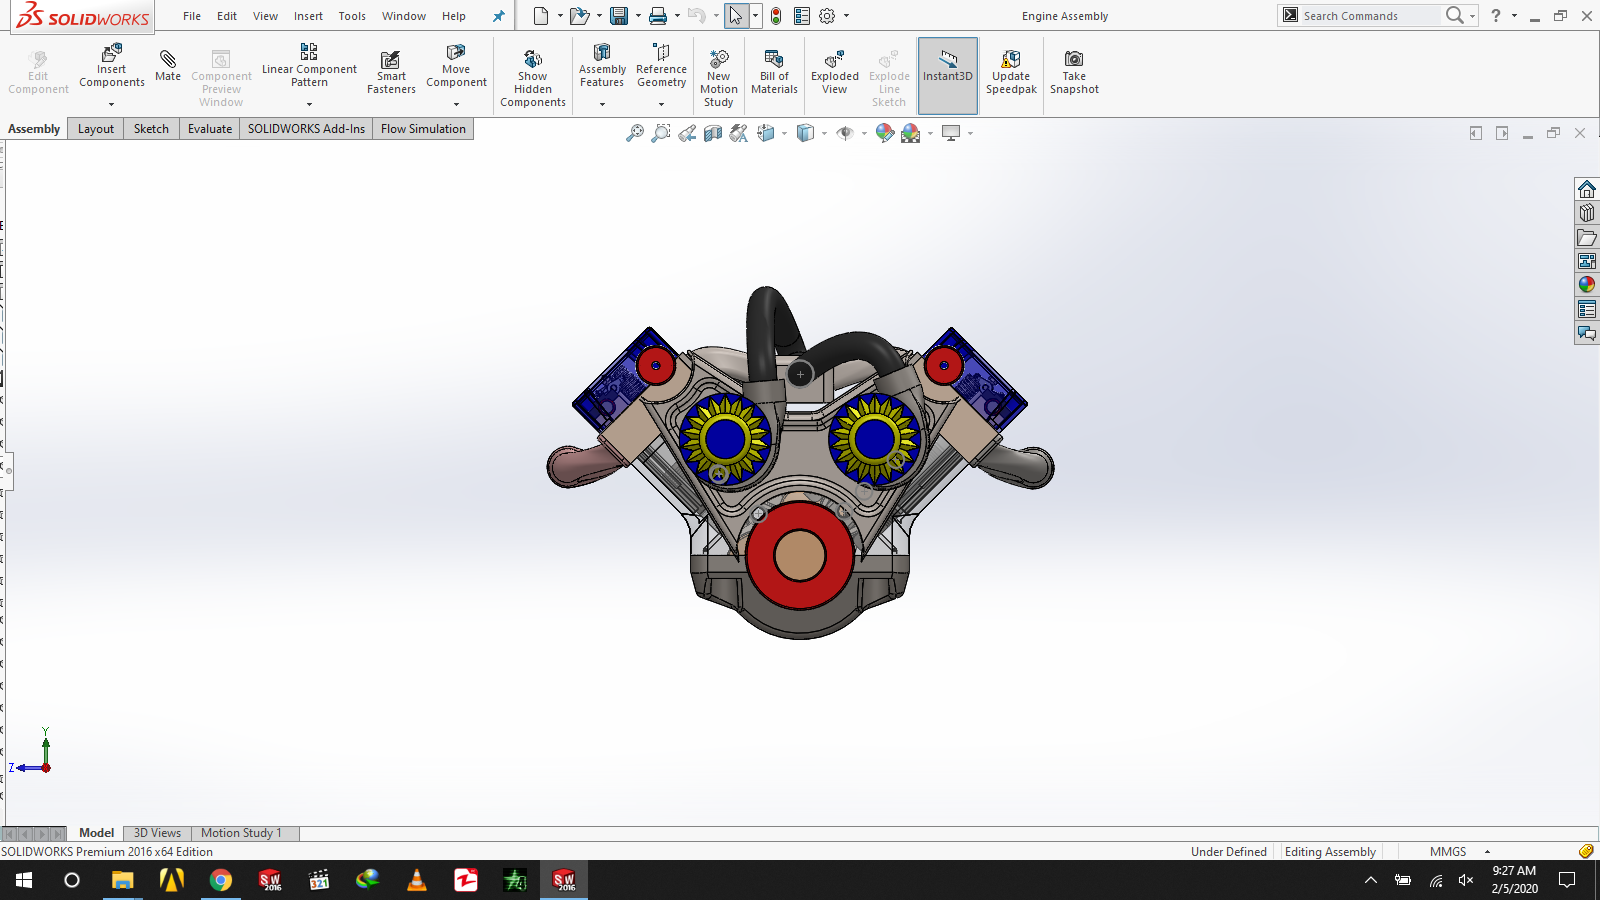Open Assembly Features tool
The image size is (1600, 900).
click(602, 66)
